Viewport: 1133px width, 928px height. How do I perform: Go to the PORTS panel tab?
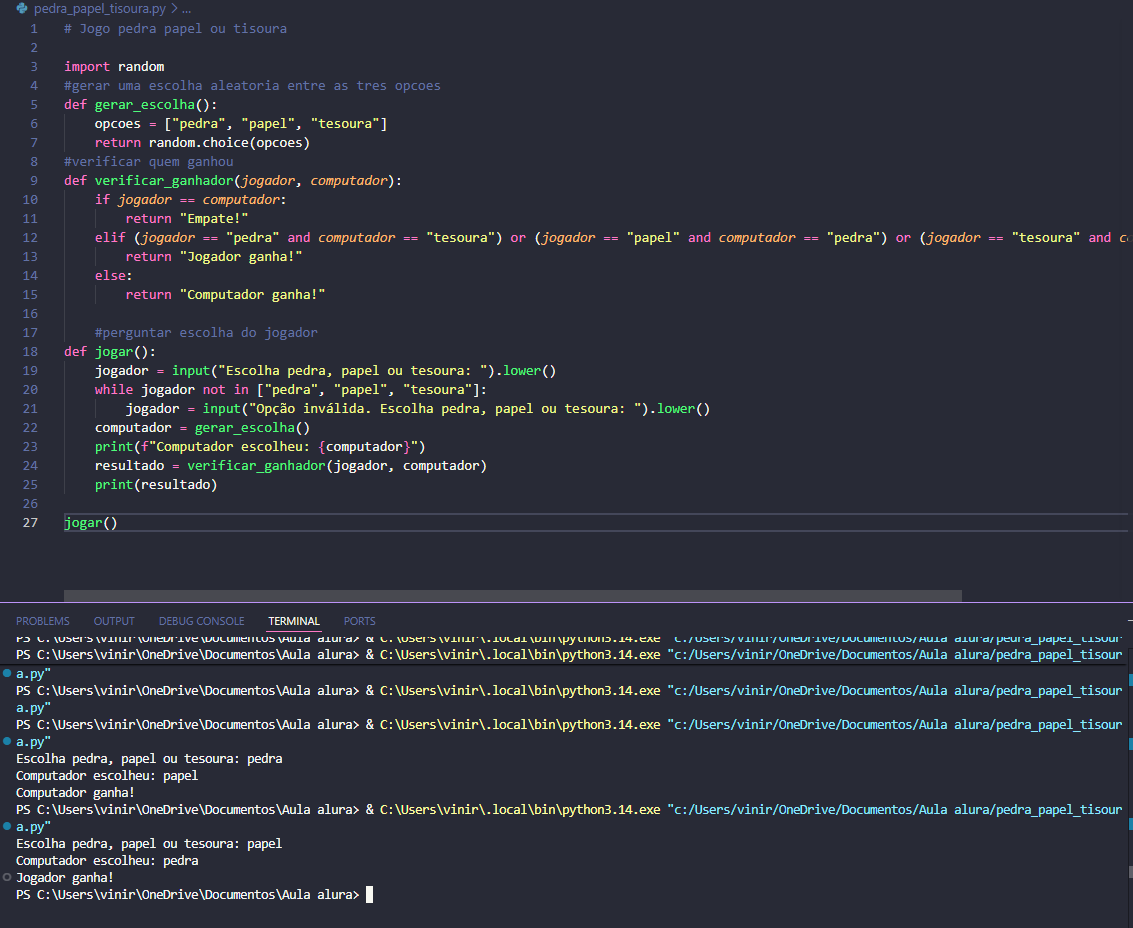tap(360, 621)
